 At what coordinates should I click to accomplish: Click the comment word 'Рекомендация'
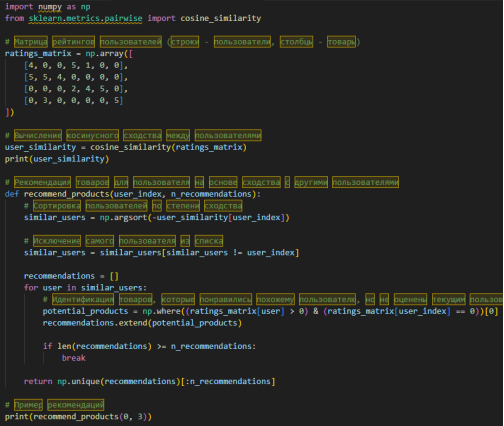point(43,182)
